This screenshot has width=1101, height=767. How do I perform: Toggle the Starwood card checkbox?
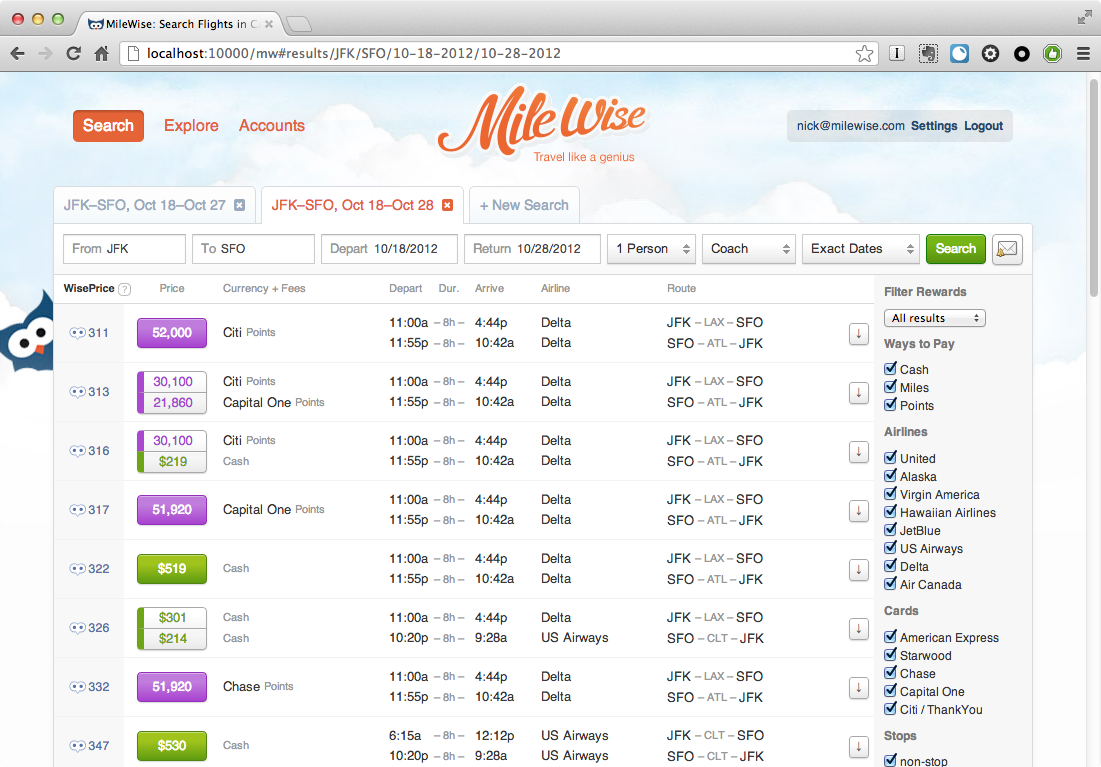[890, 655]
